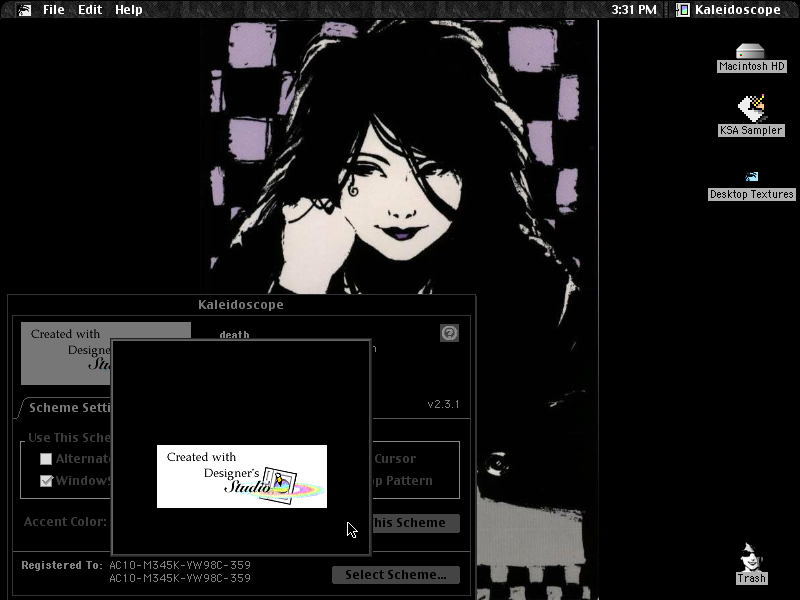Click the Kaleidoscope help question-mark icon
This screenshot has height=600, width=800.
(x=449, y=333)
